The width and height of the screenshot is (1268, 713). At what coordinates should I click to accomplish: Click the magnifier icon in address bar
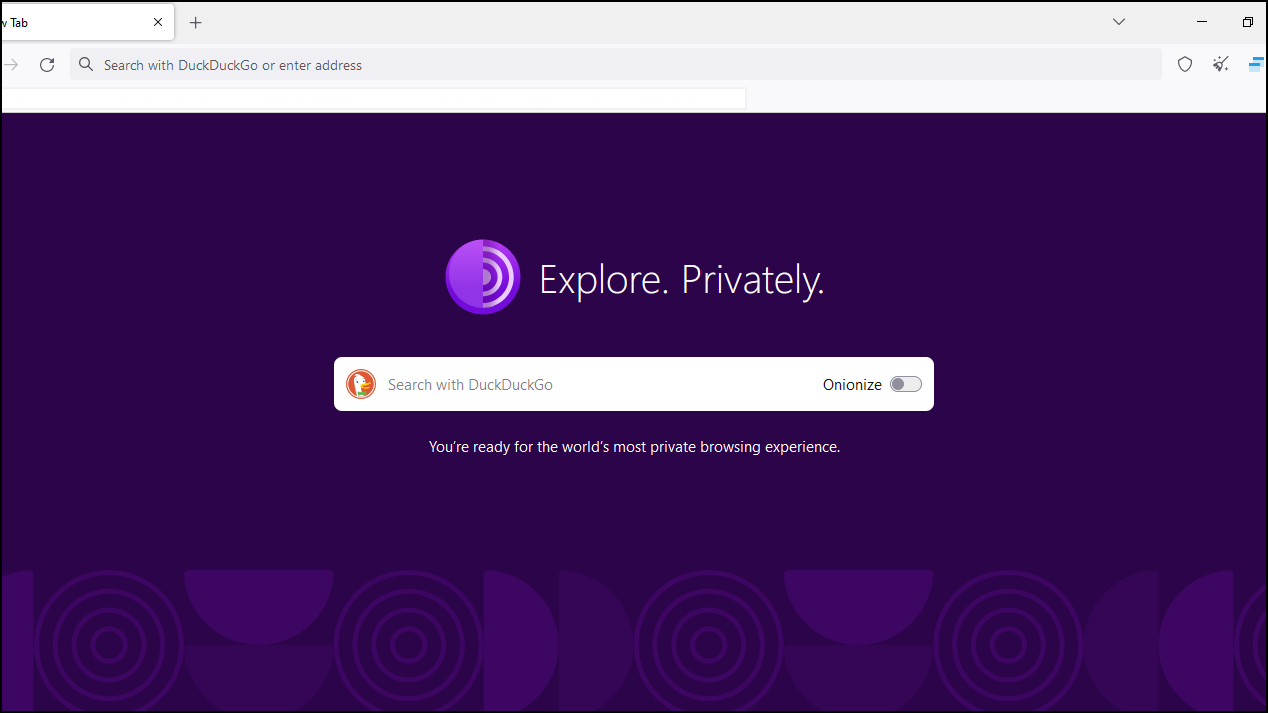86,65
